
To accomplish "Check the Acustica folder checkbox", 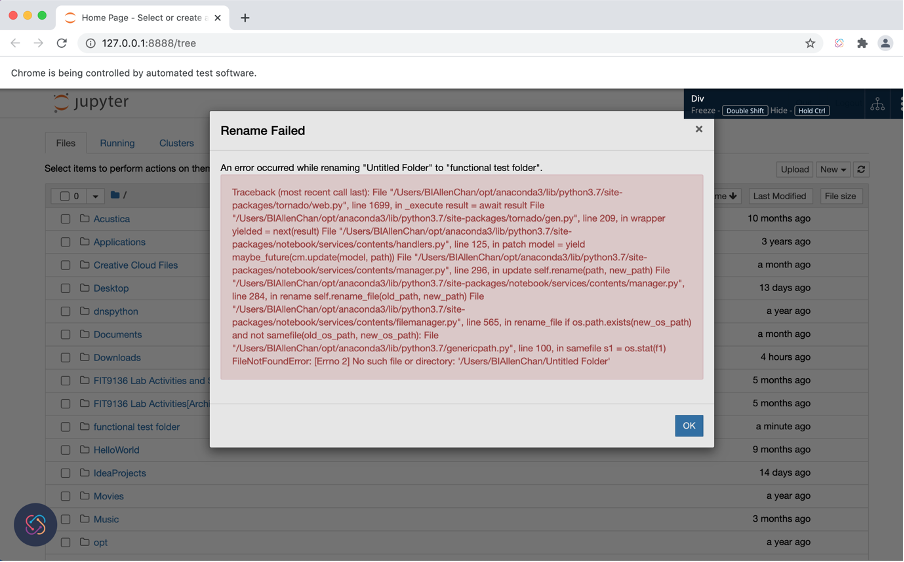I will [65, 219].
